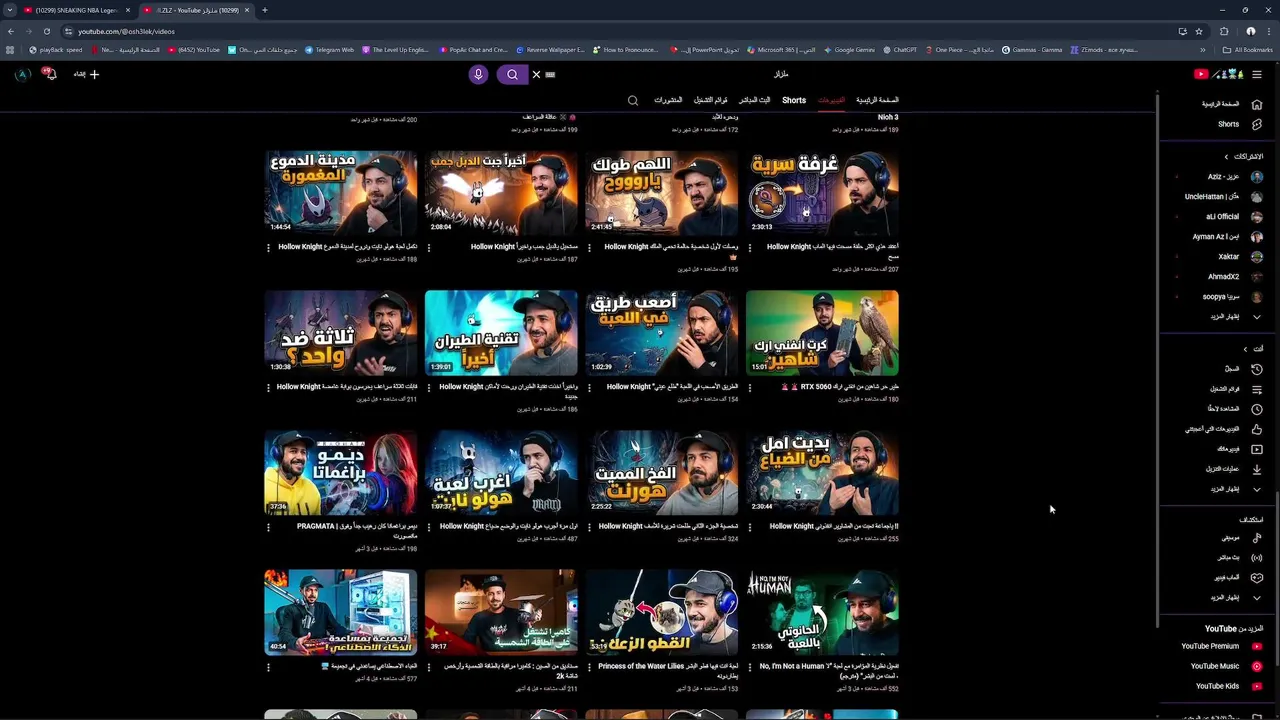The height and width of the screenshot is (720, 1280).
Task: Expand the Show more subscriptions chevron
Action: (1257, 317)
